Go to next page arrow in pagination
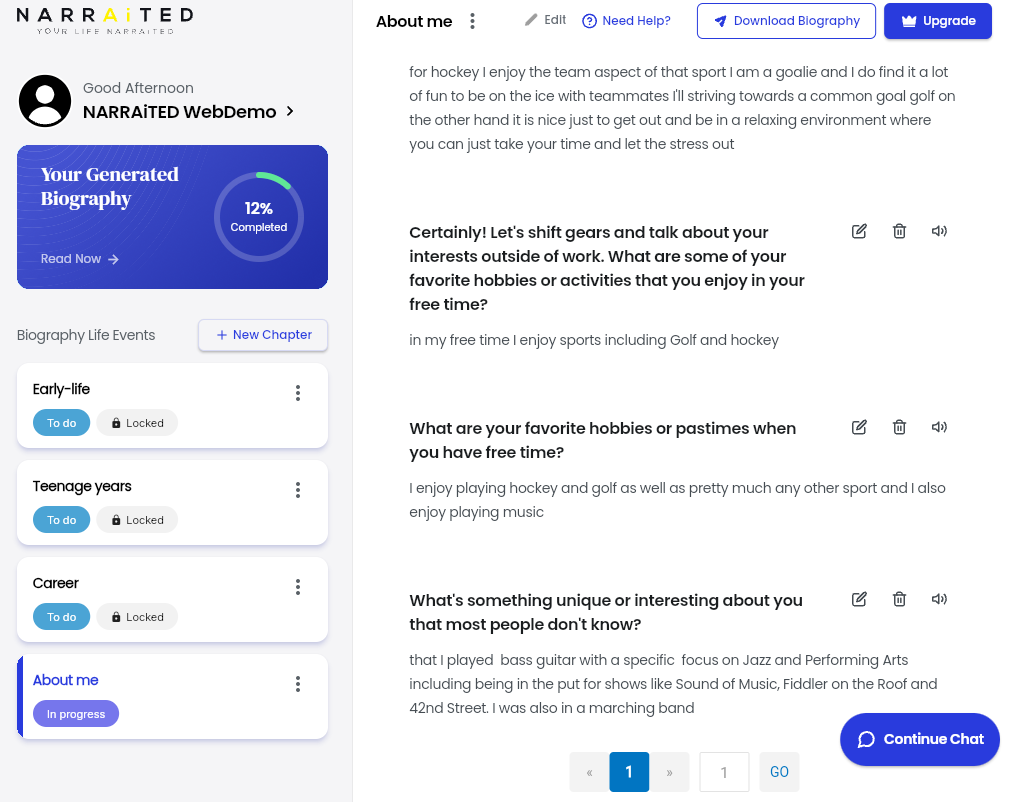Screen dimensions: 1013x802 click(x=669, y=772)
